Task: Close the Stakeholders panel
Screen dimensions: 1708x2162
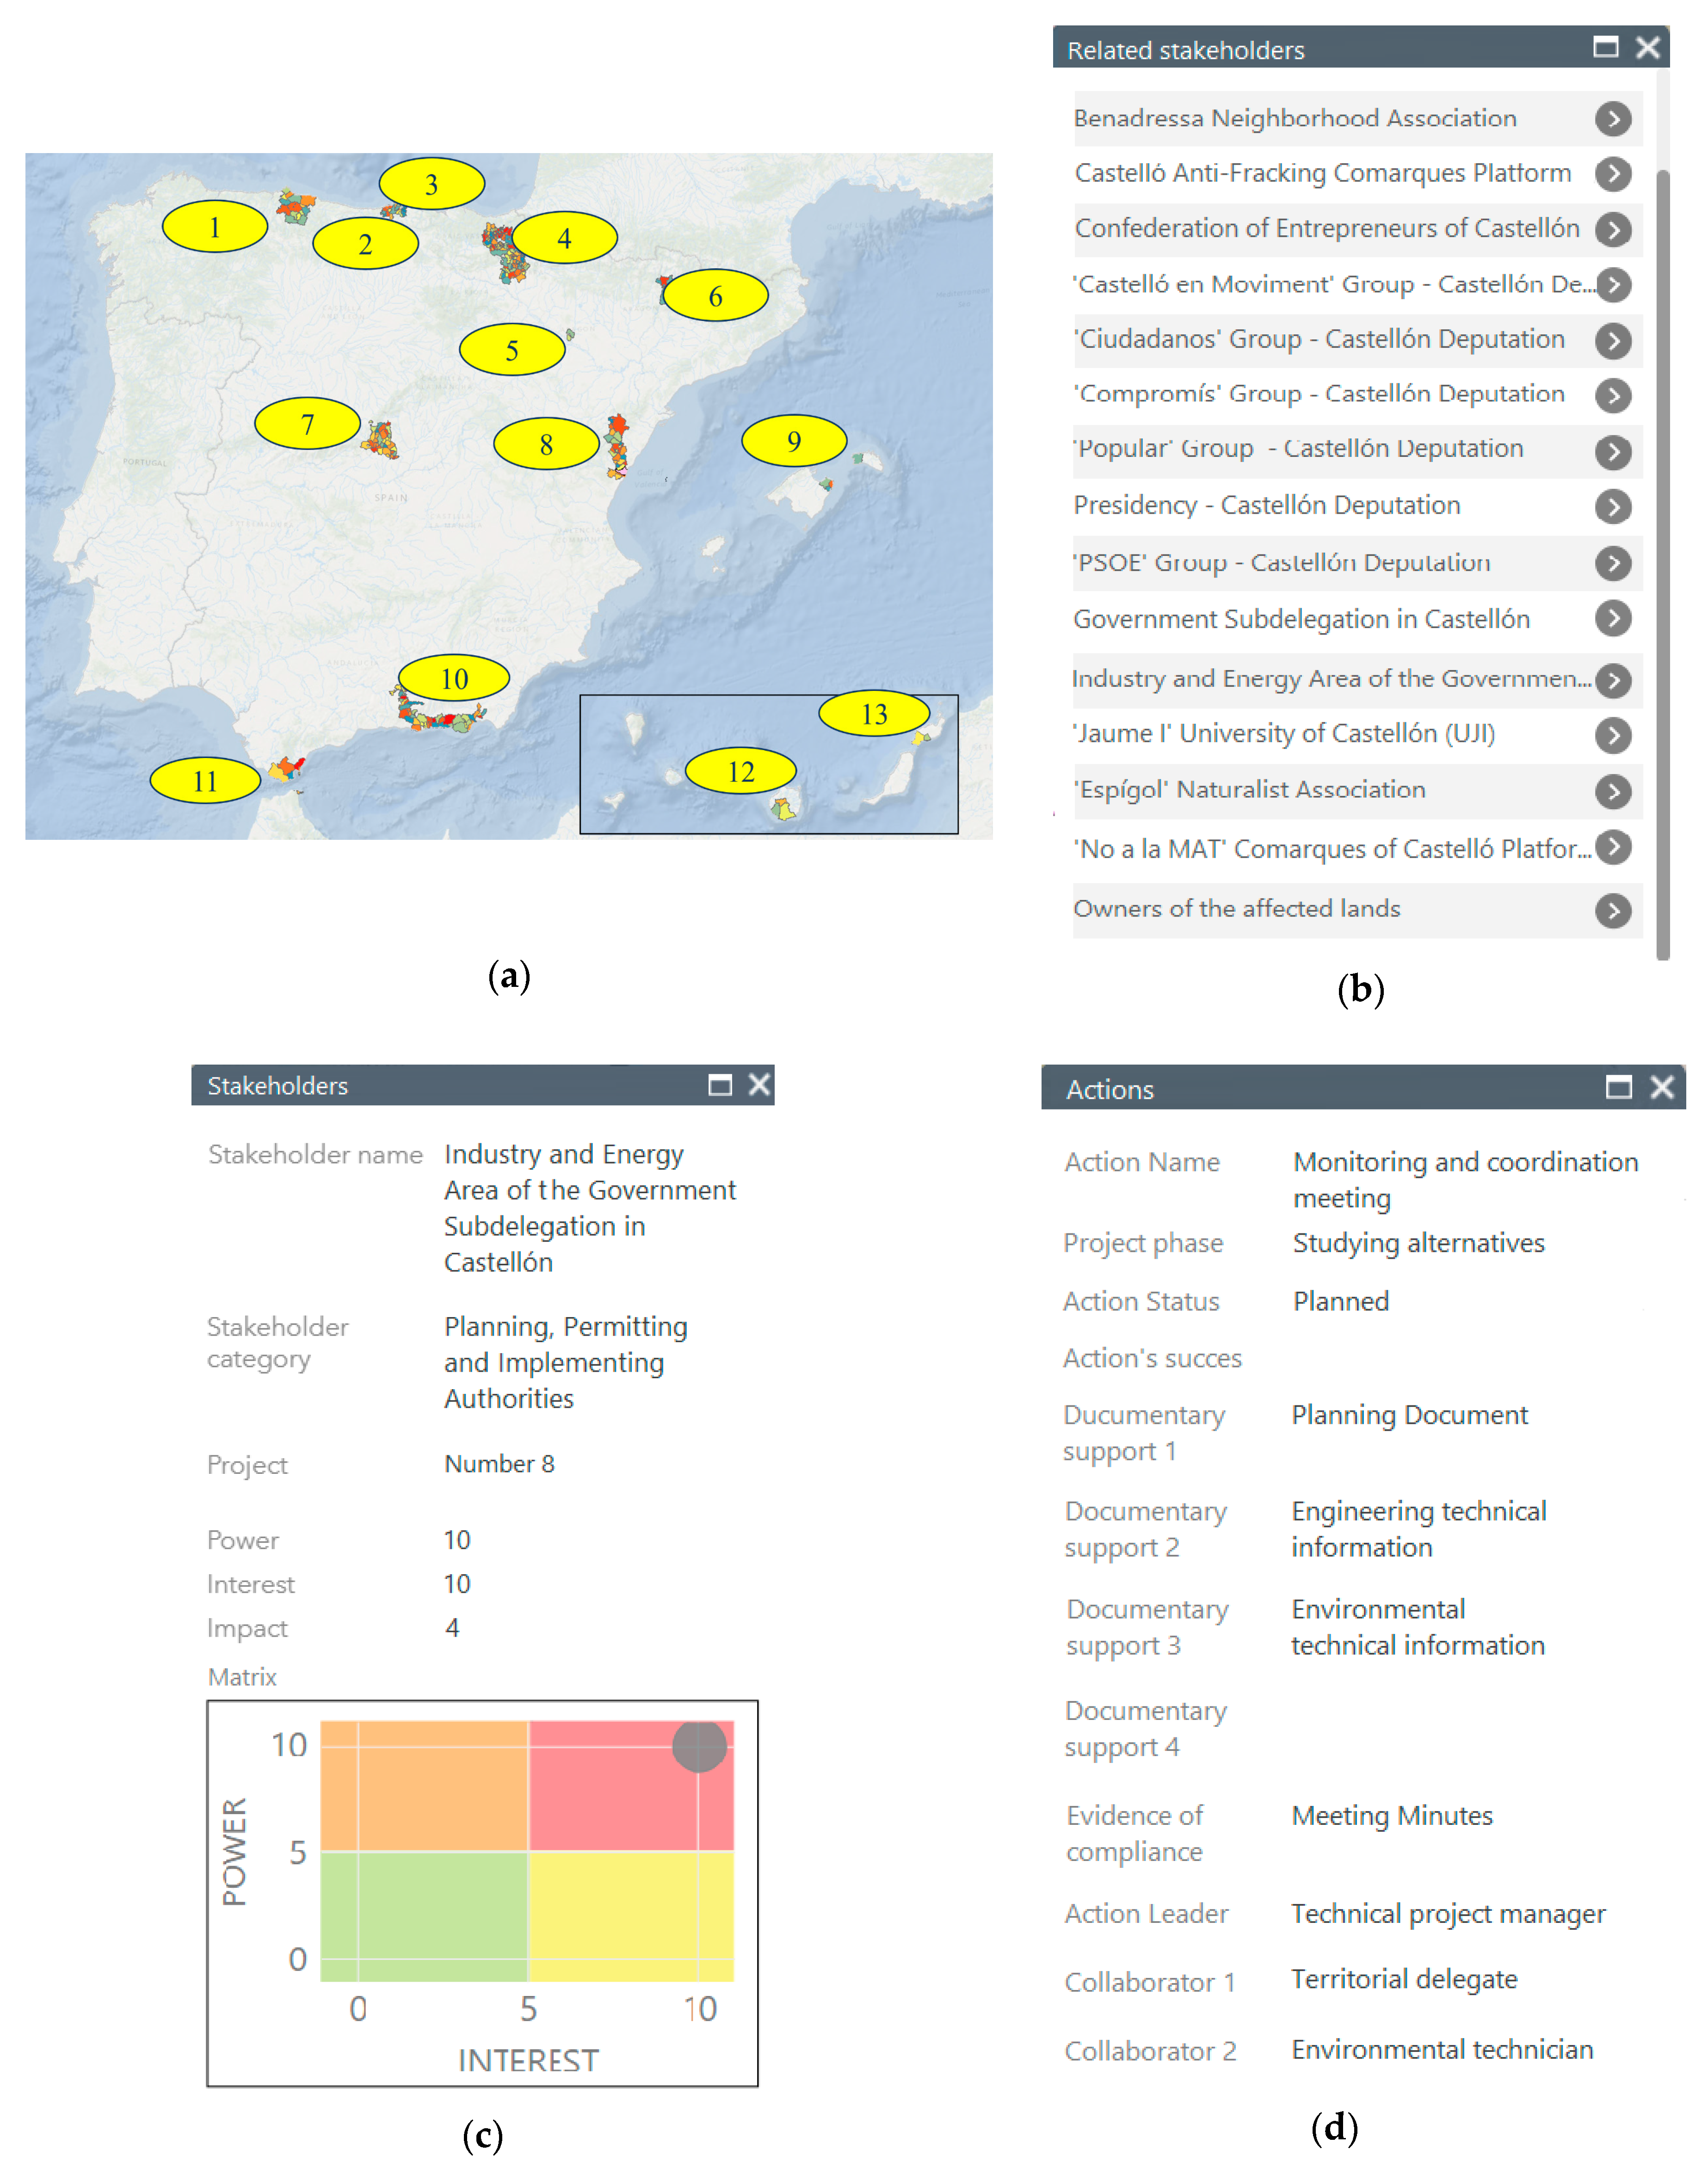Action: click(x=759, y=1084)
